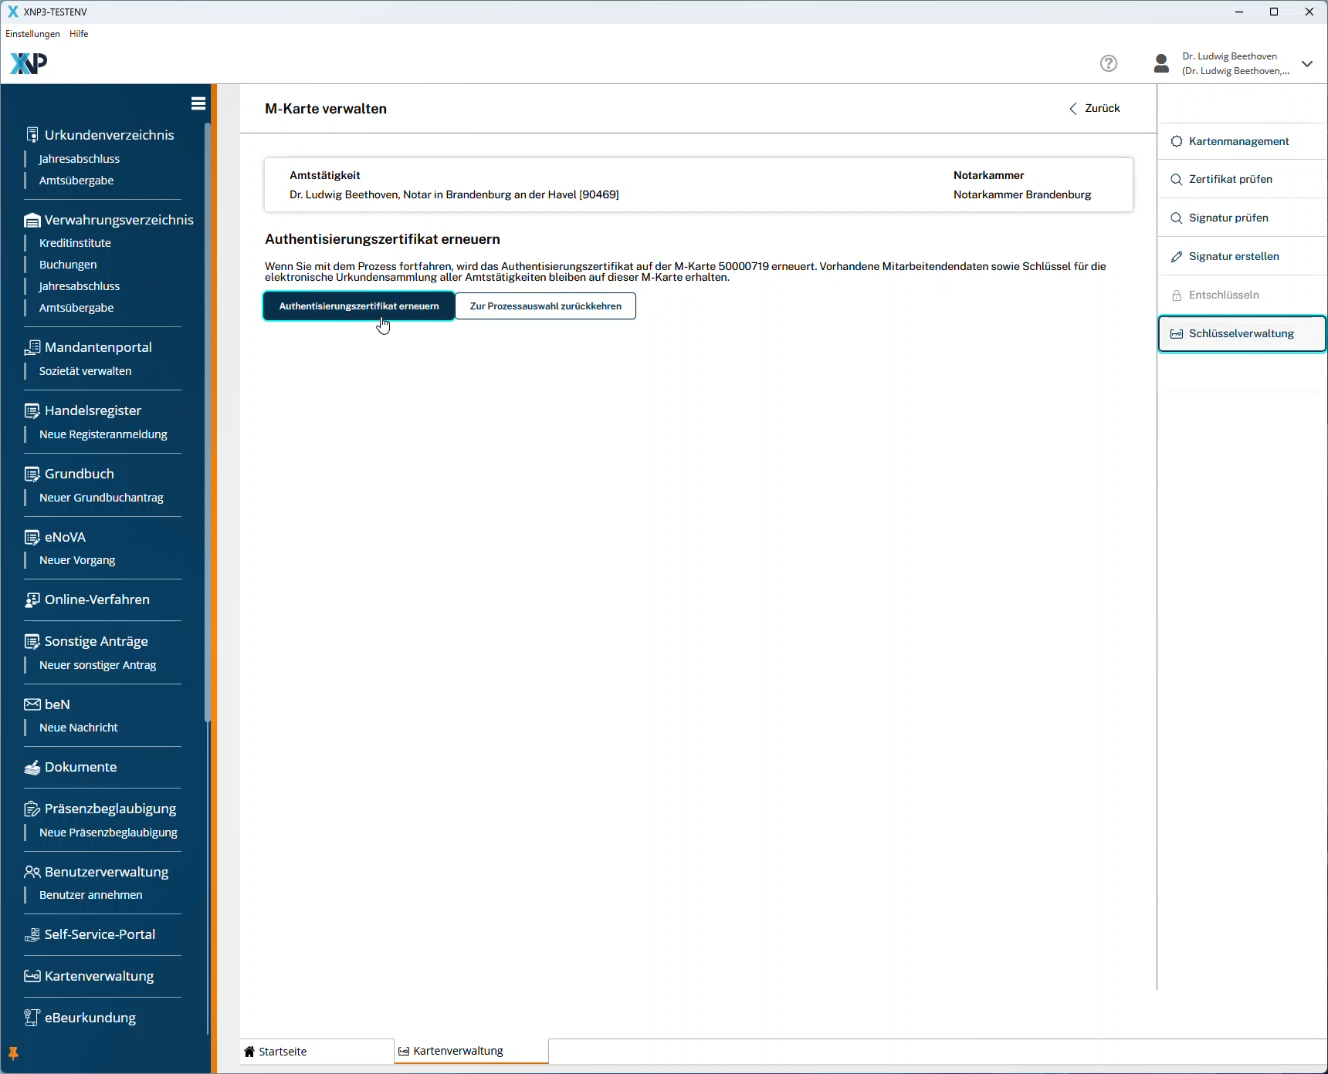Click the Schlüsselverwaltung icon in the right panel
Viewport: 1328px width, 1074px height.
point(1177,334)
